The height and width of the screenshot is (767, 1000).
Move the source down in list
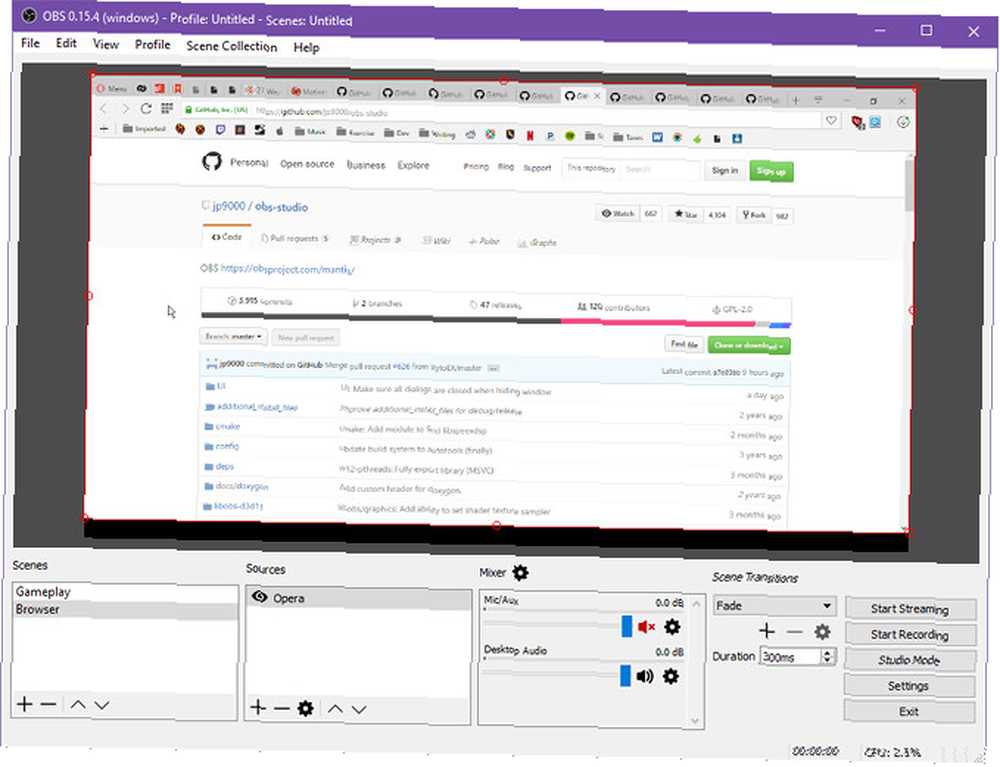click(x=359, y=710)
